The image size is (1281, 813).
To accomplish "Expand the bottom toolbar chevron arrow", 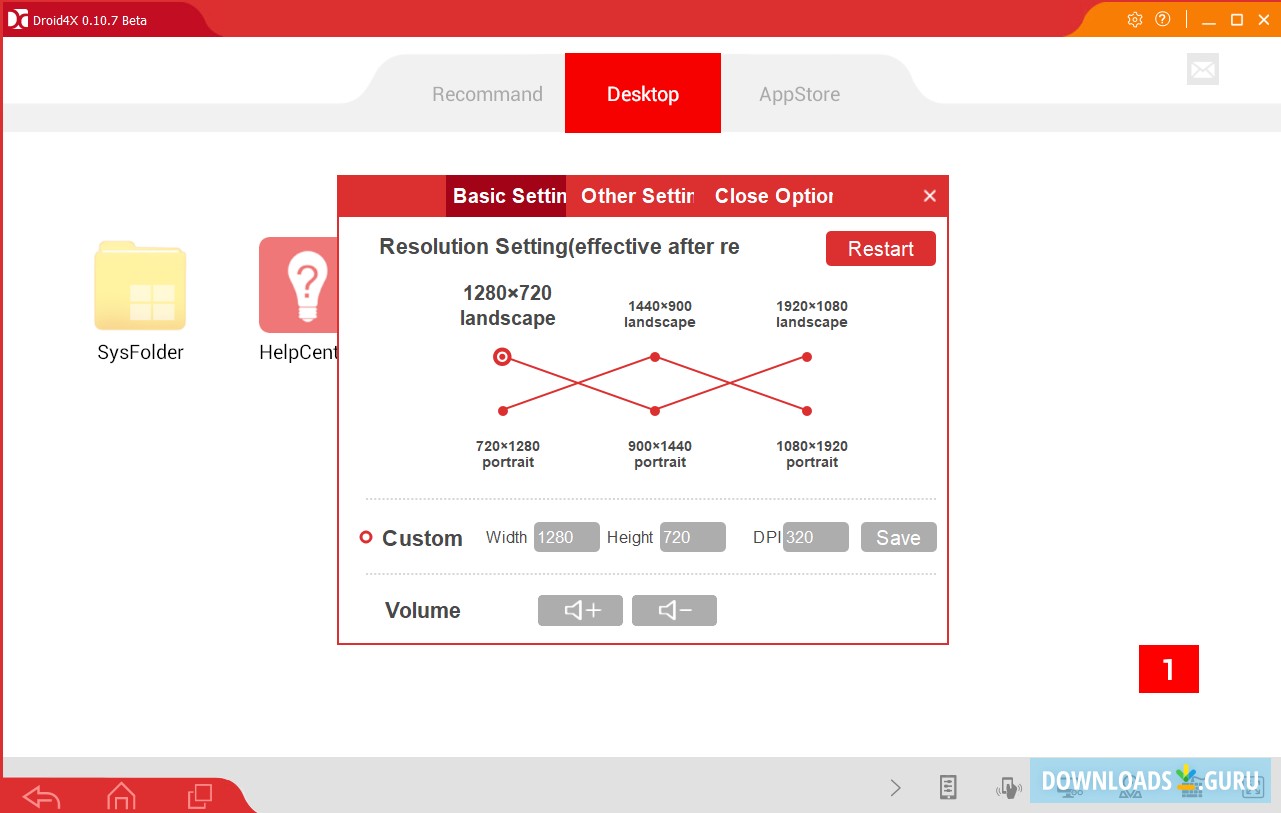I will click(896, 788).
